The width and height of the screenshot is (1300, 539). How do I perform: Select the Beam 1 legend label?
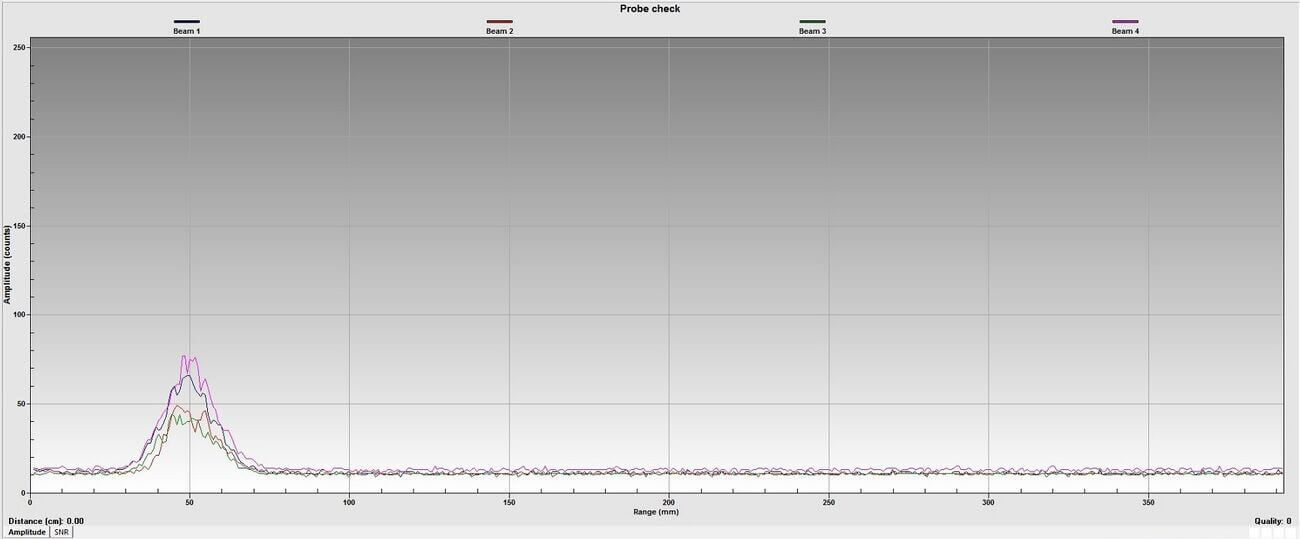(x=187, y=31)
